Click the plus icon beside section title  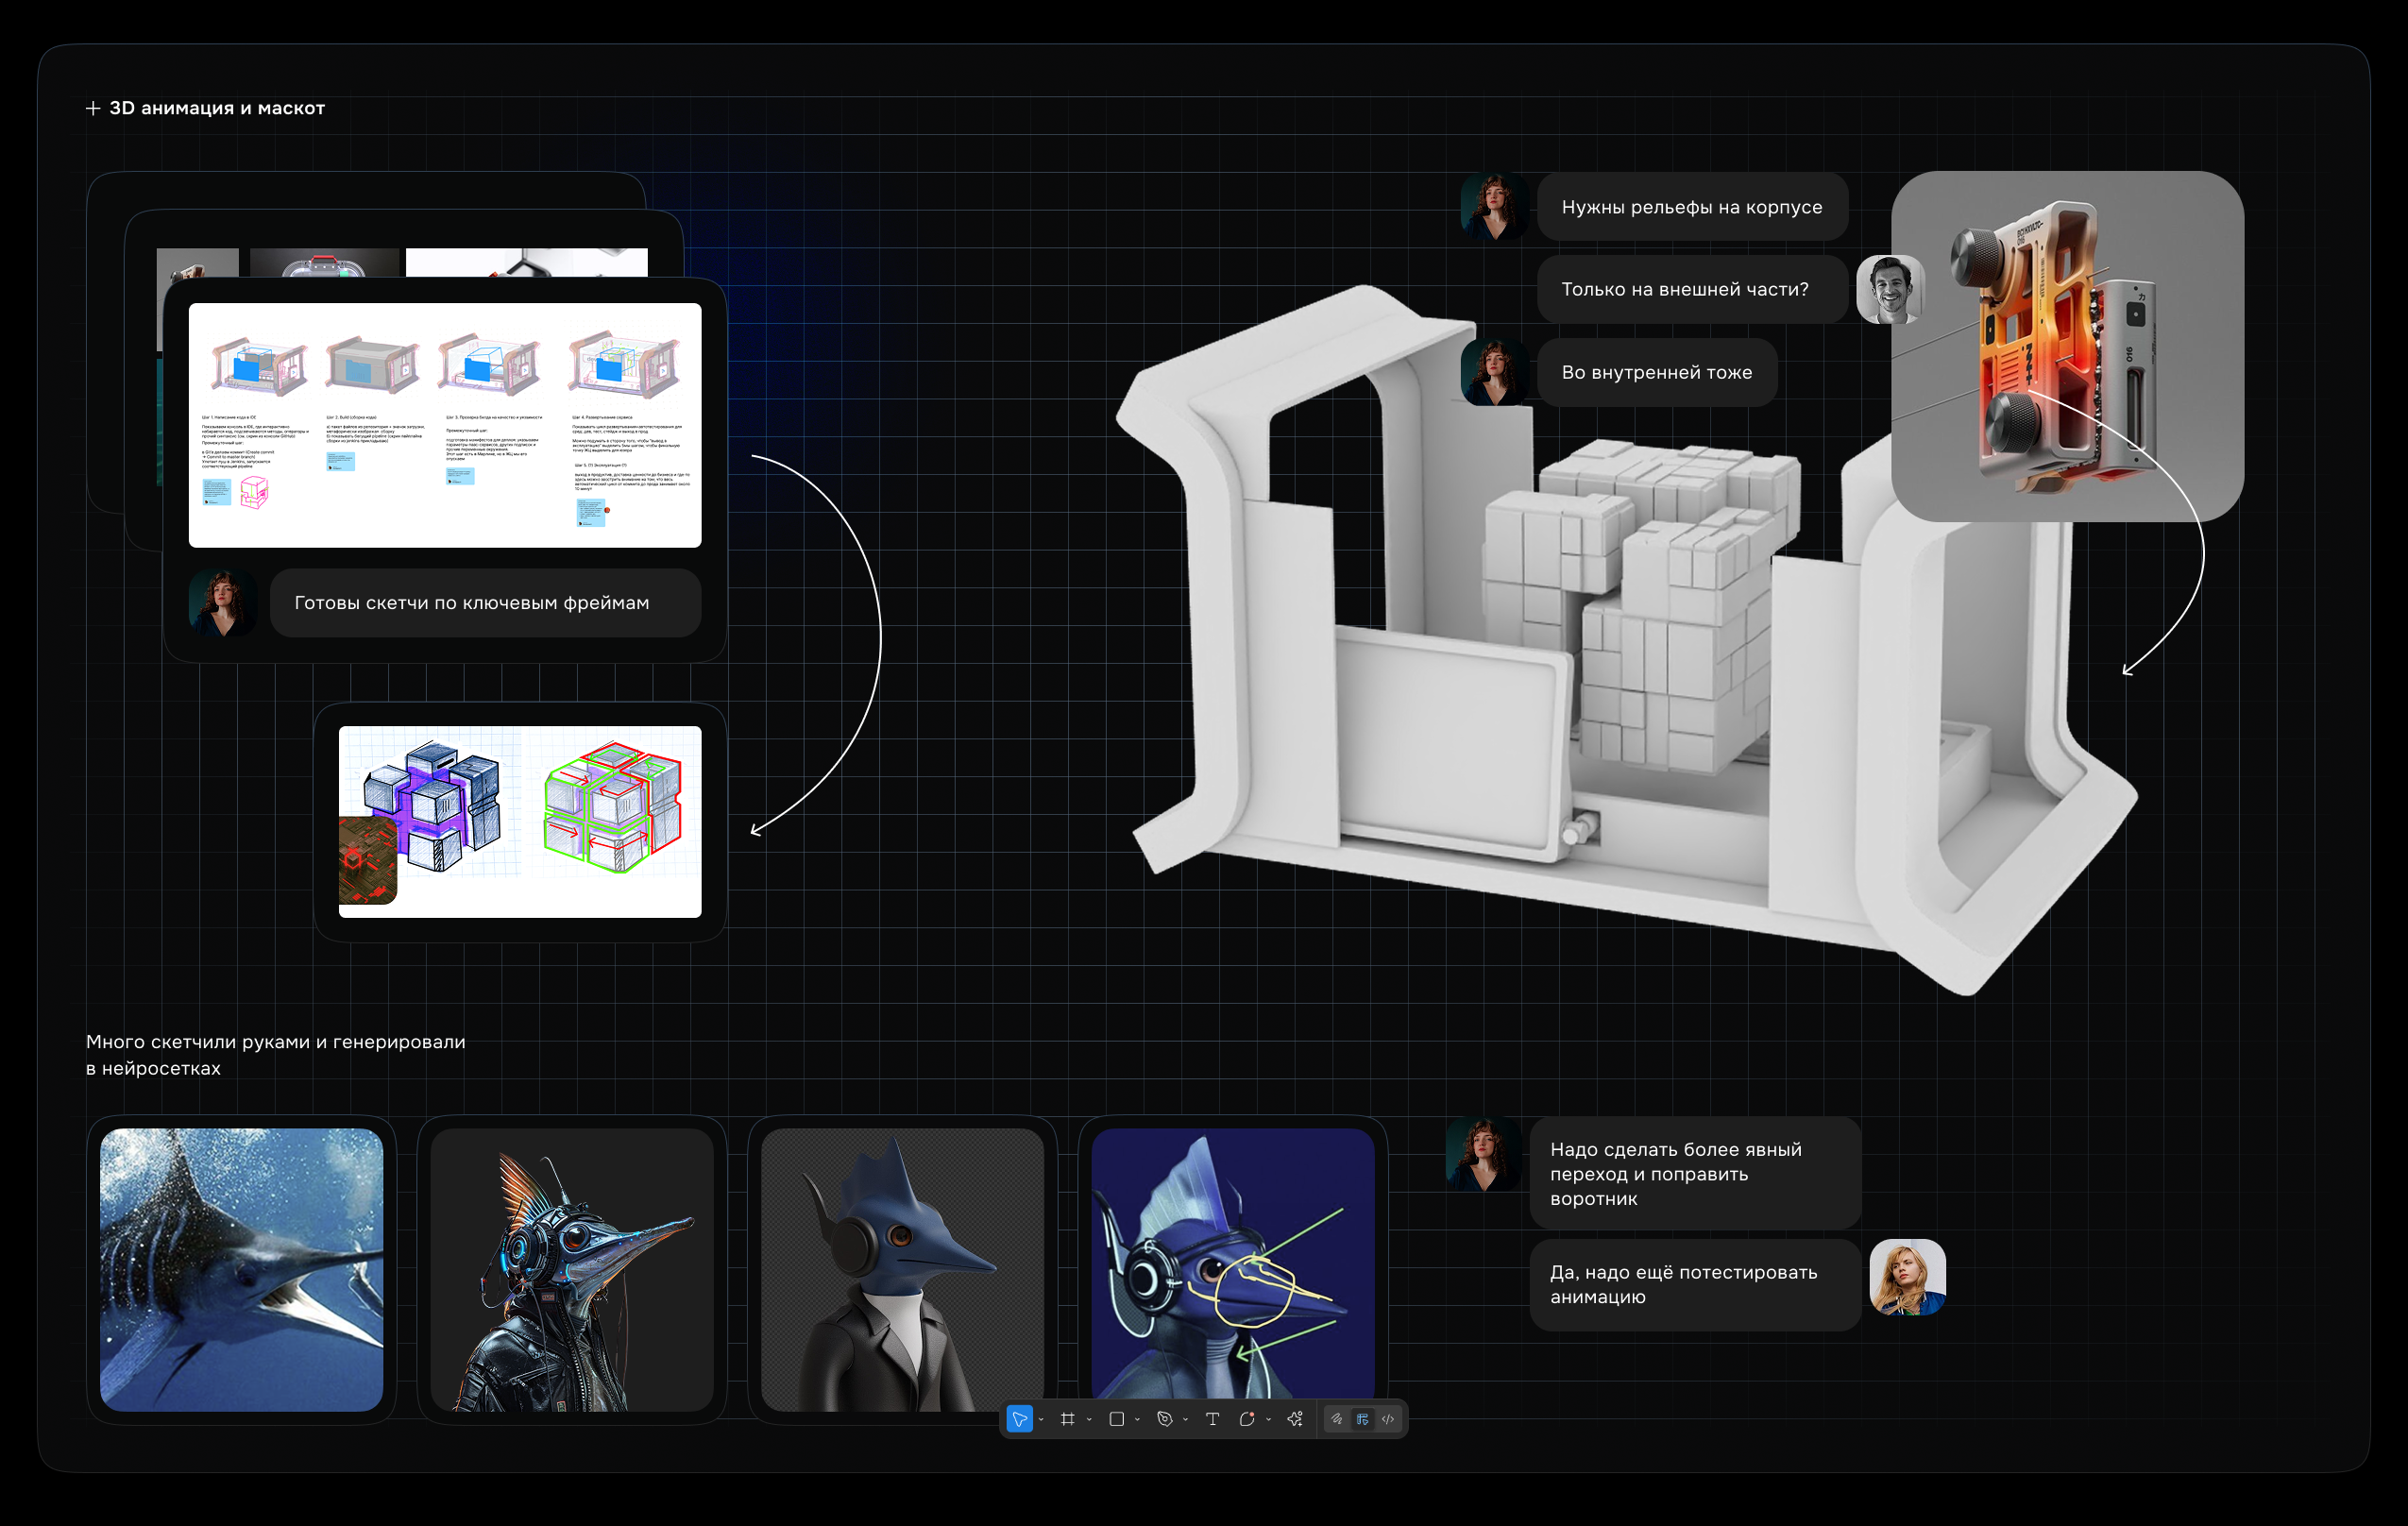pos(93,108)
